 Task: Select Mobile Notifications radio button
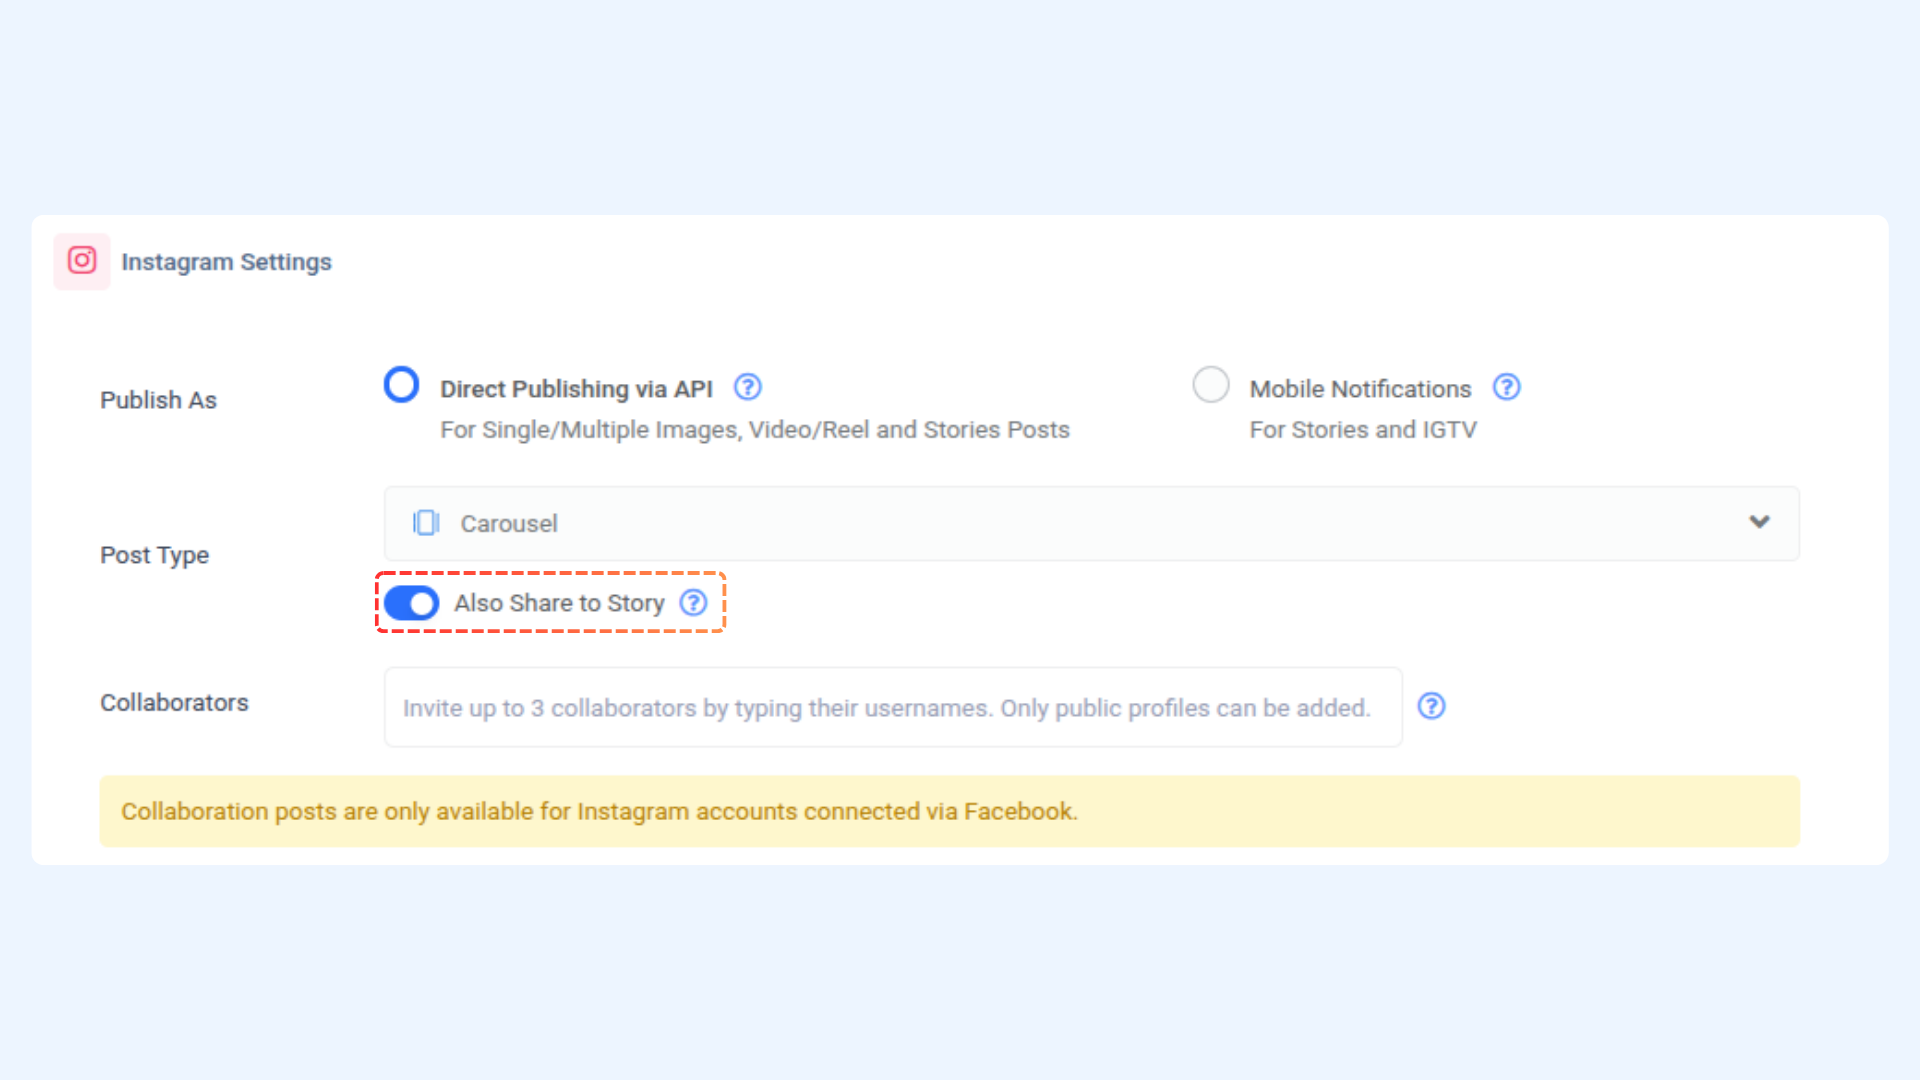(1210, 385)
